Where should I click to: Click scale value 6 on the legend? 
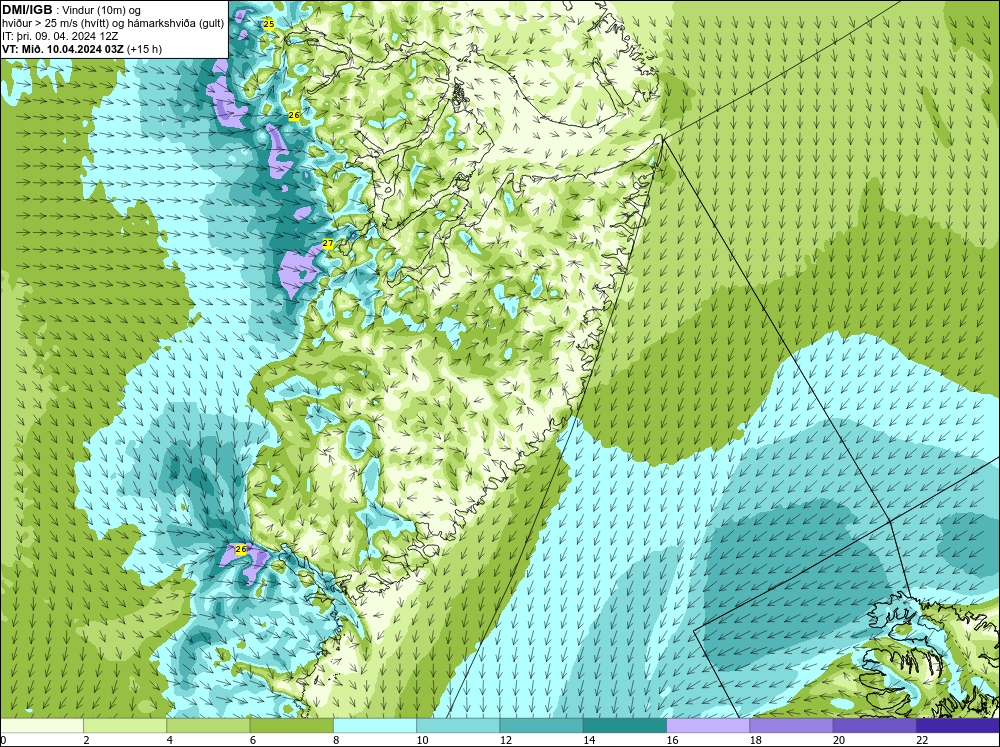tap(253, 740)
